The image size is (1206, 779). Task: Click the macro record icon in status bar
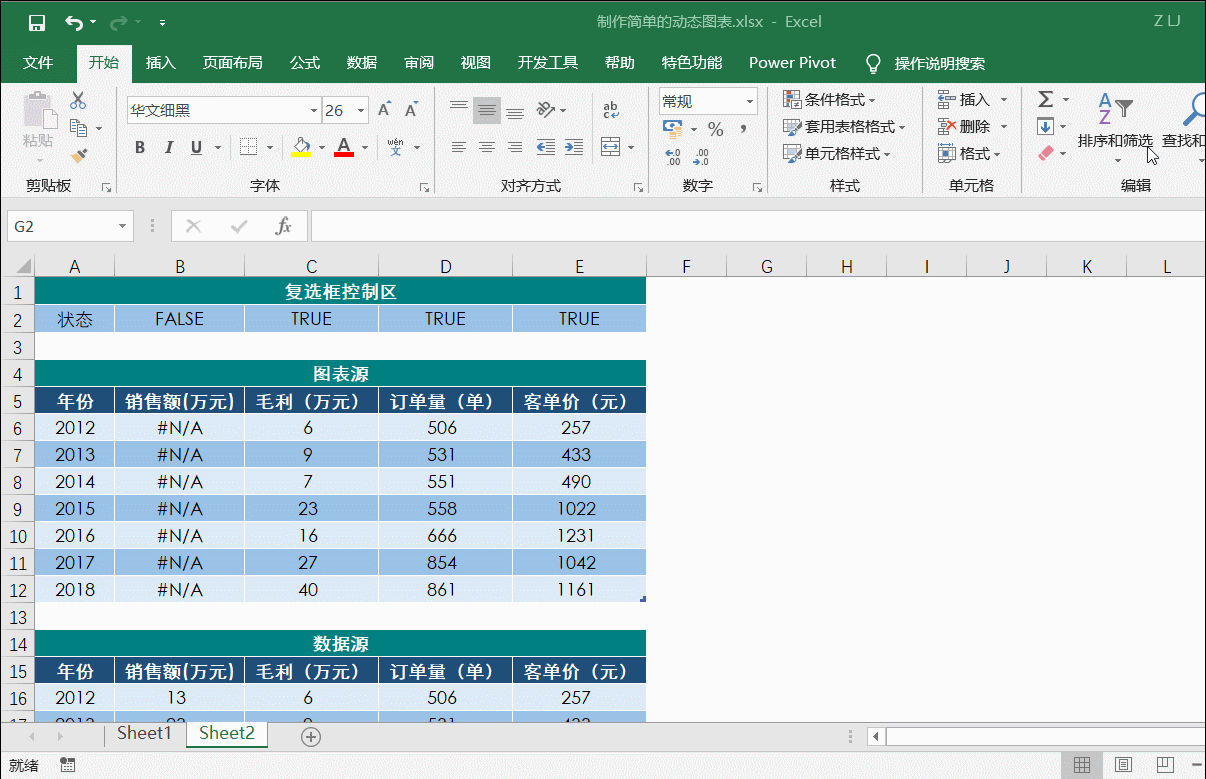click(x=68, y=765)
